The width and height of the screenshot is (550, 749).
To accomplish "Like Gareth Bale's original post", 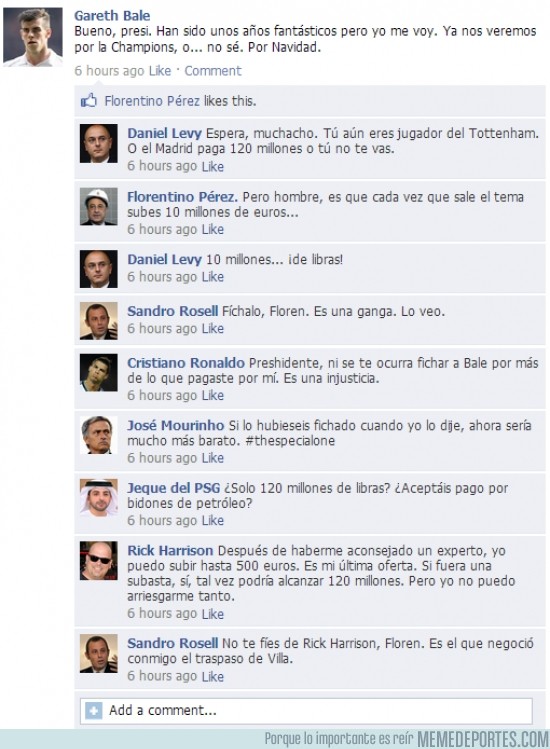I will [160, 71].
